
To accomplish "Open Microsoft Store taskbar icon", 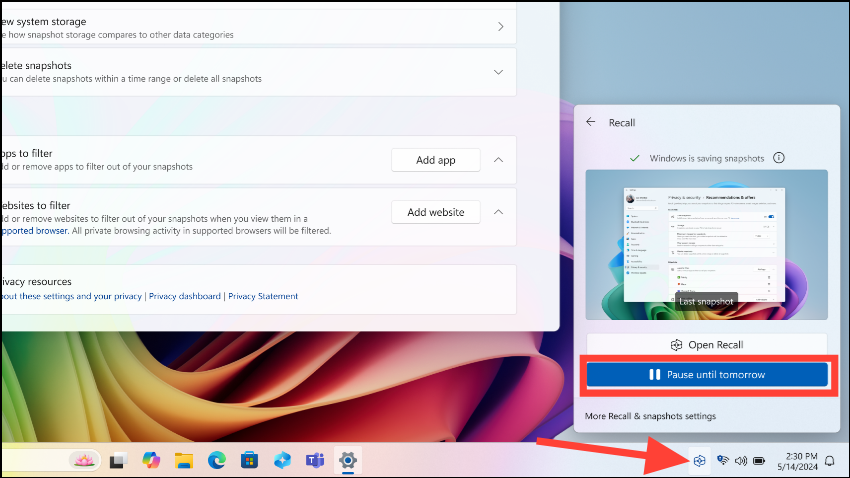I will click(x=249, y=461).
